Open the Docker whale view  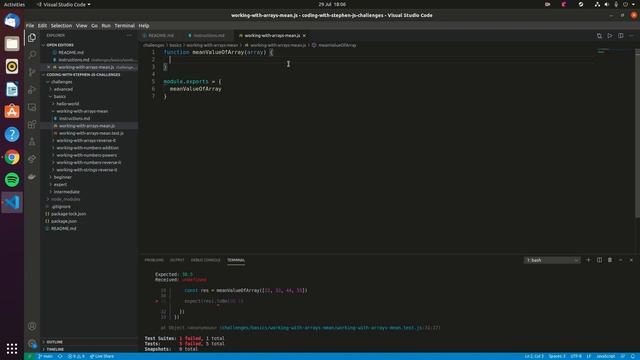tap(32, 176)
